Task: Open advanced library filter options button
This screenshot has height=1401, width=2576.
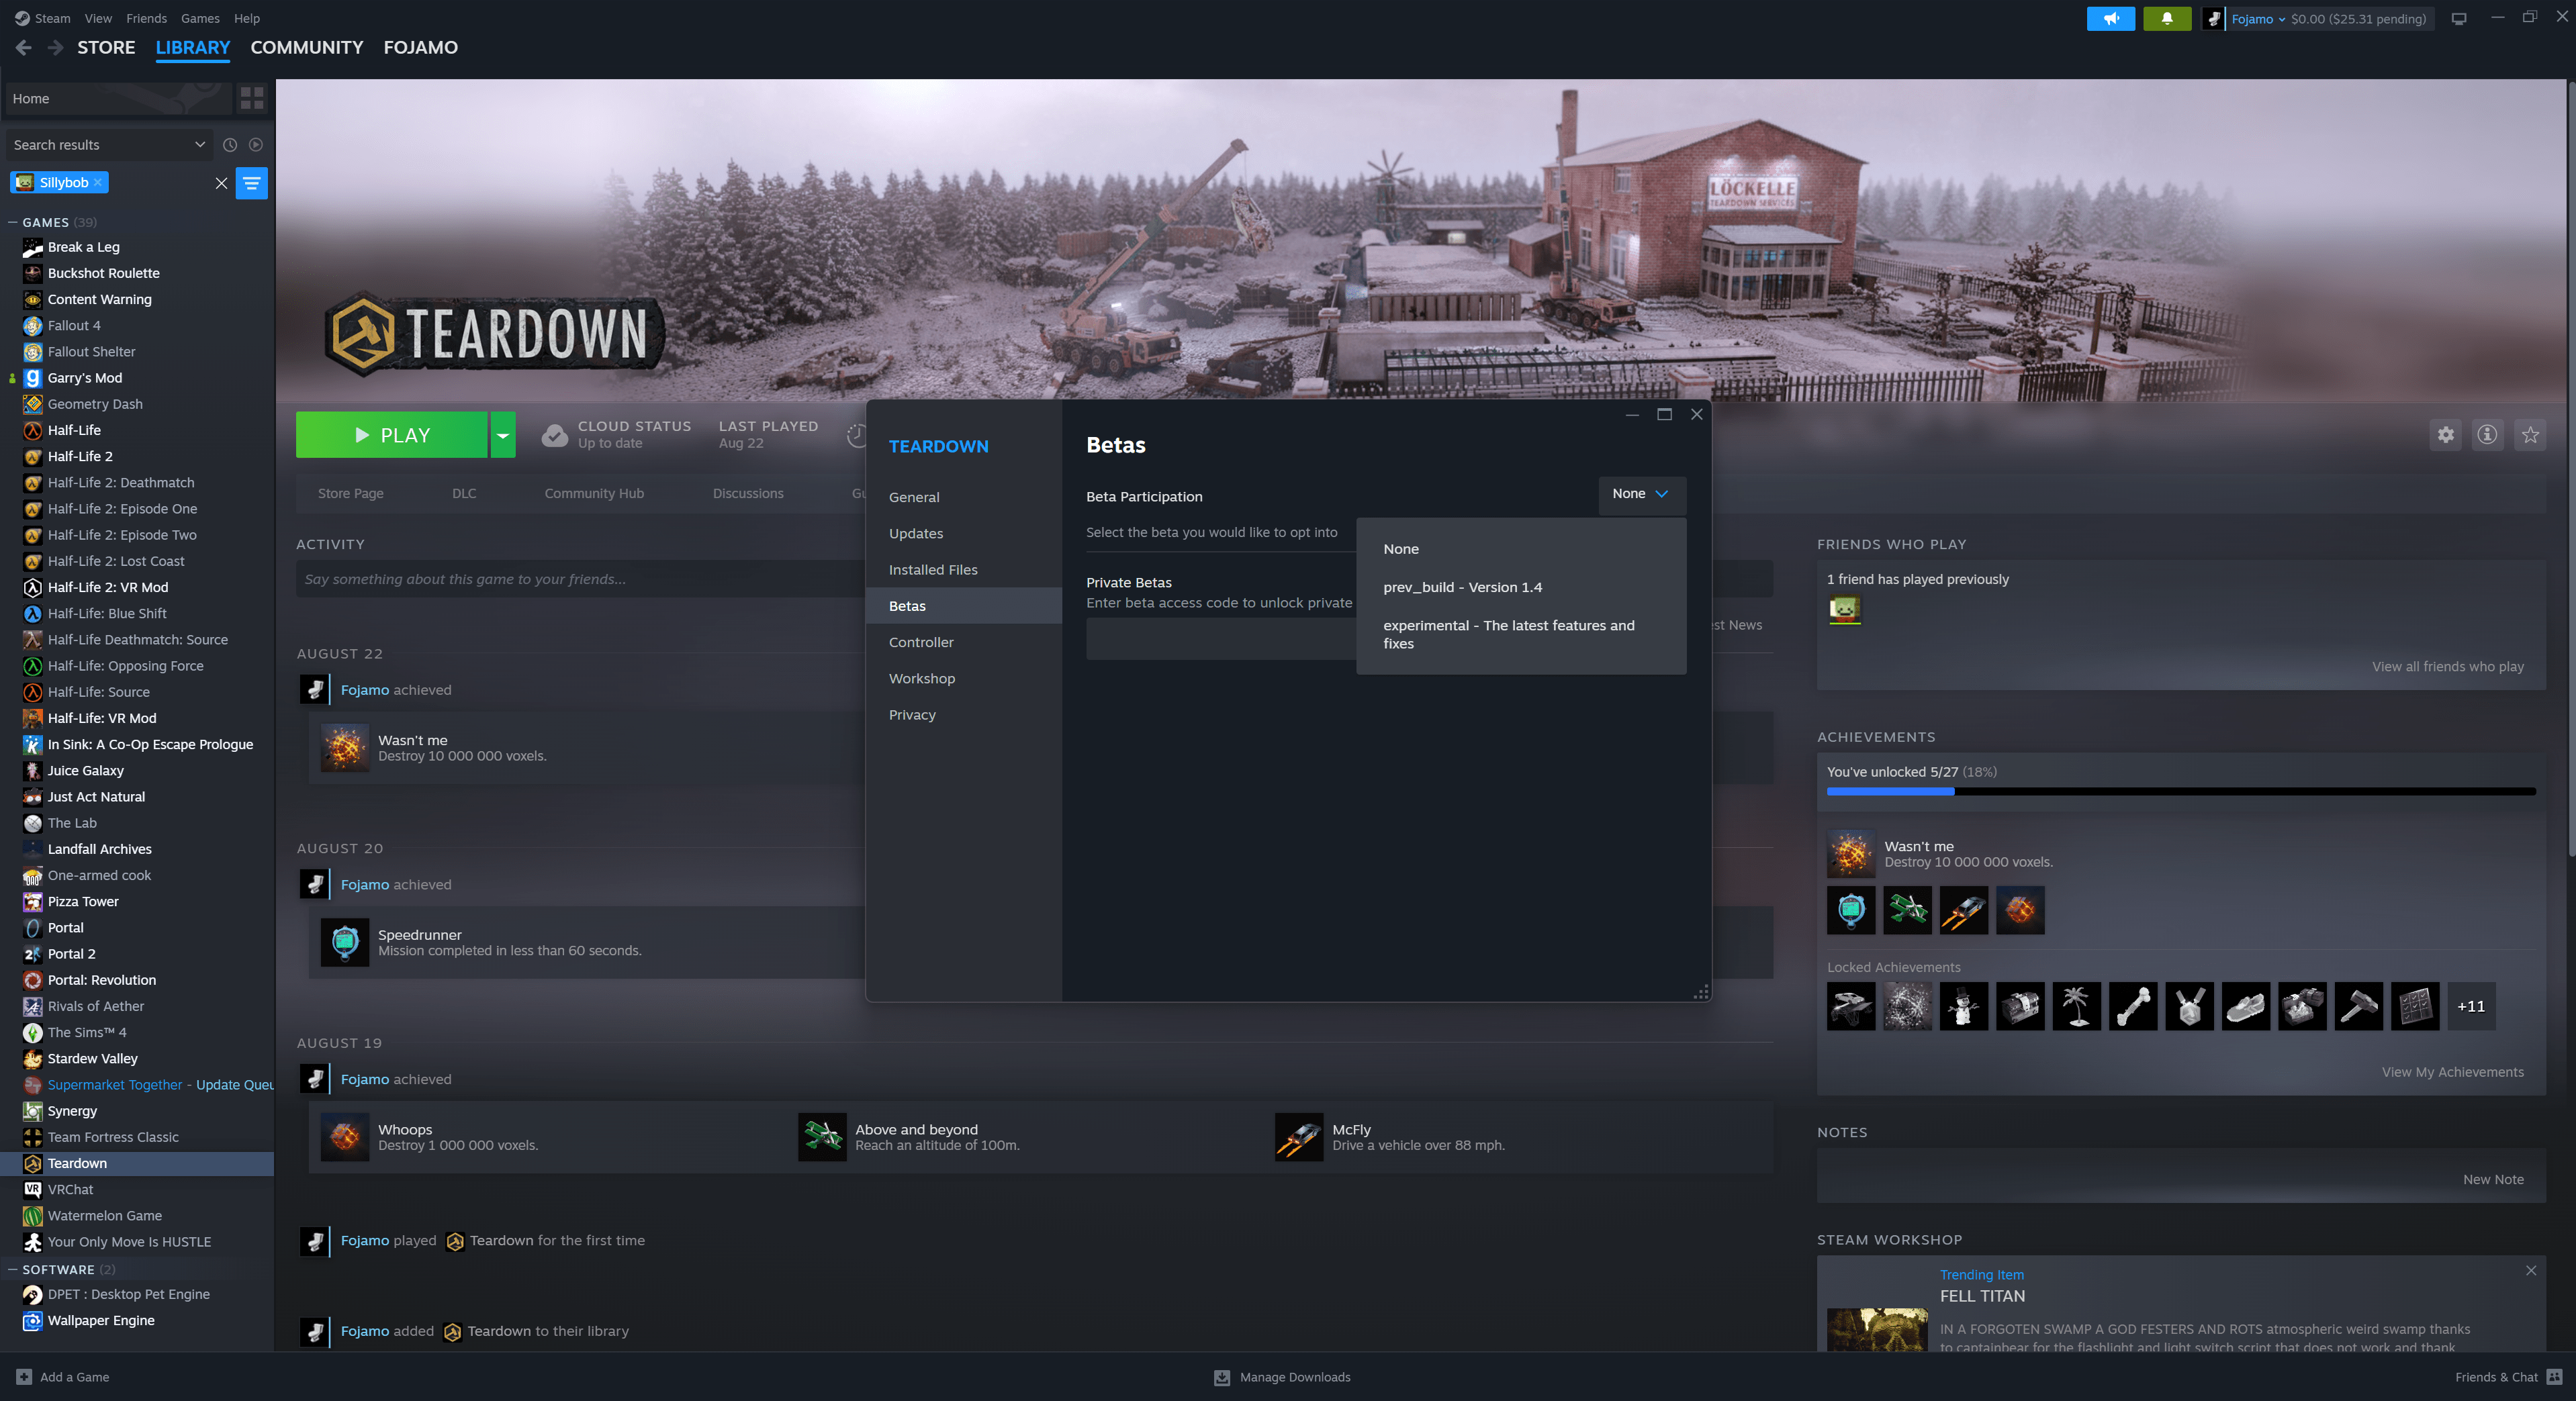Action: pyautogui.click(x=251, y=183)
